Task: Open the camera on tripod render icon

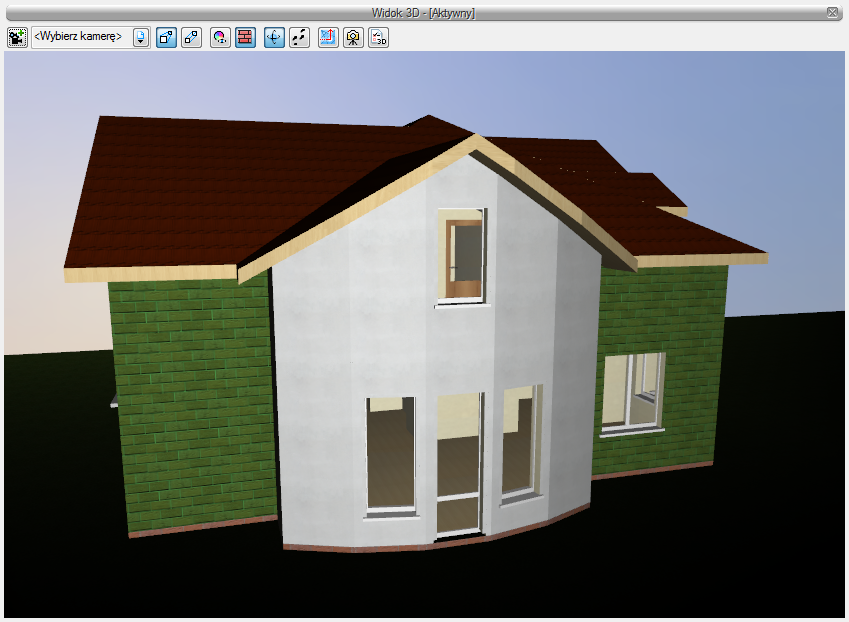Action: [353, 37]
